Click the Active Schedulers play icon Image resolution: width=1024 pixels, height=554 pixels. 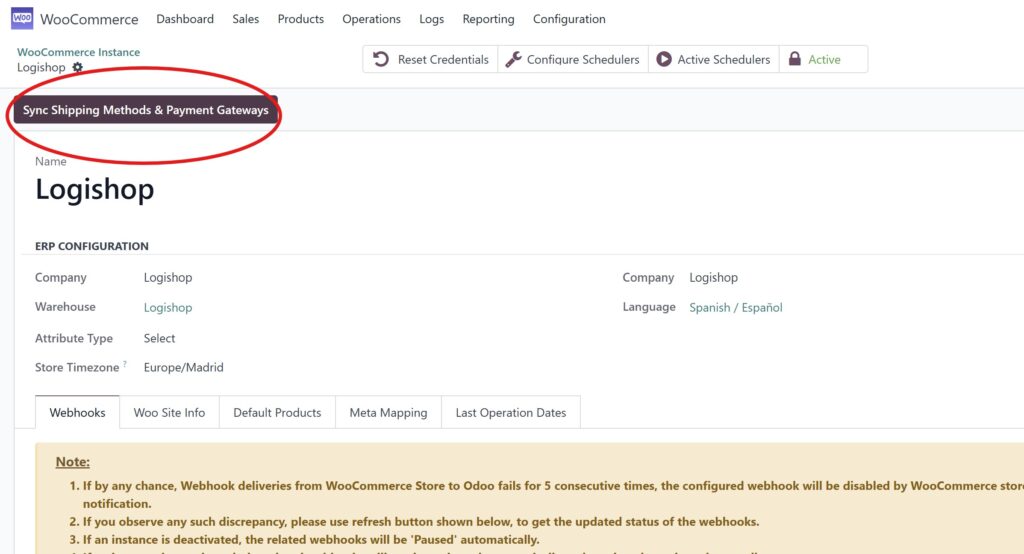664,59
